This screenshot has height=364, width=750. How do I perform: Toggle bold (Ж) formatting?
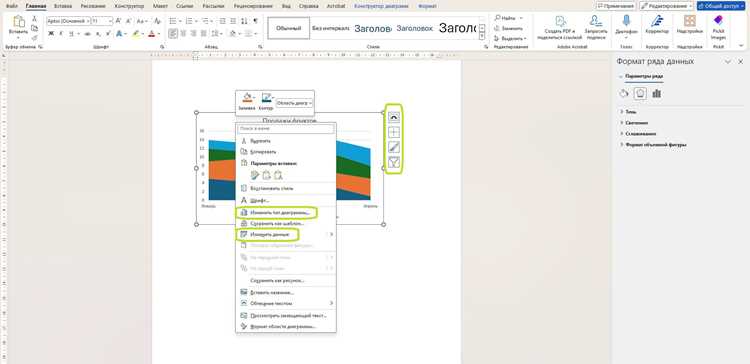pos(51,33)
